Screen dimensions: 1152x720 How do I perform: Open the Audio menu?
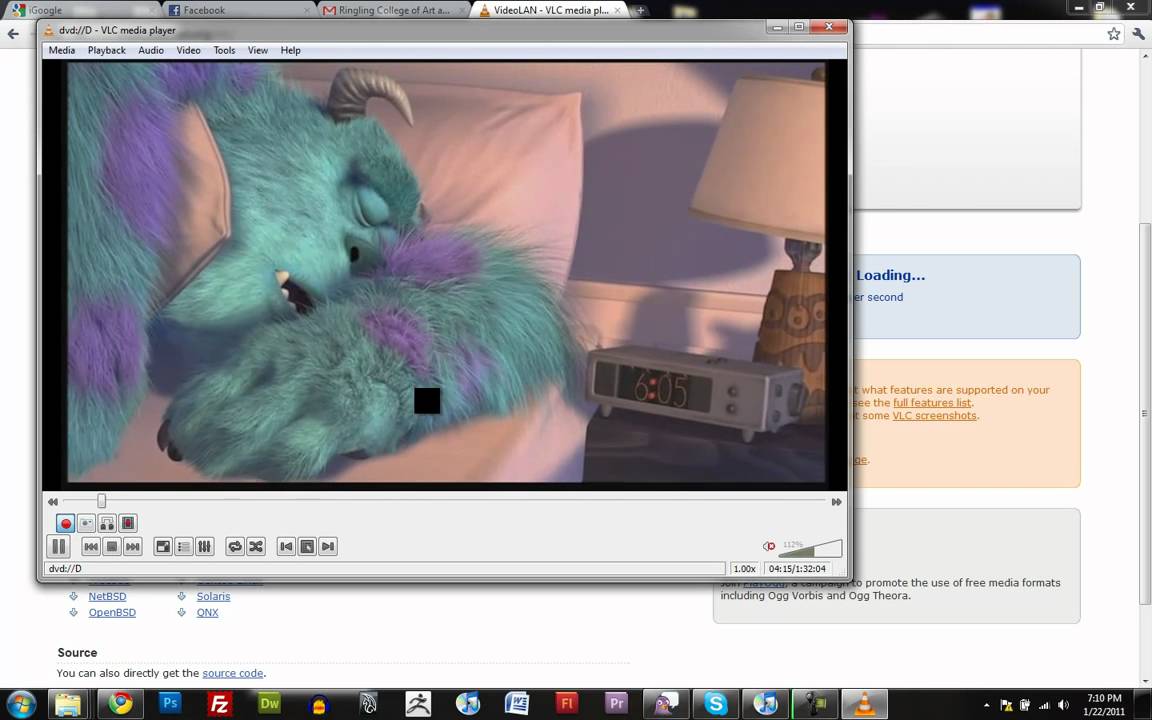[x=151, y=50]
